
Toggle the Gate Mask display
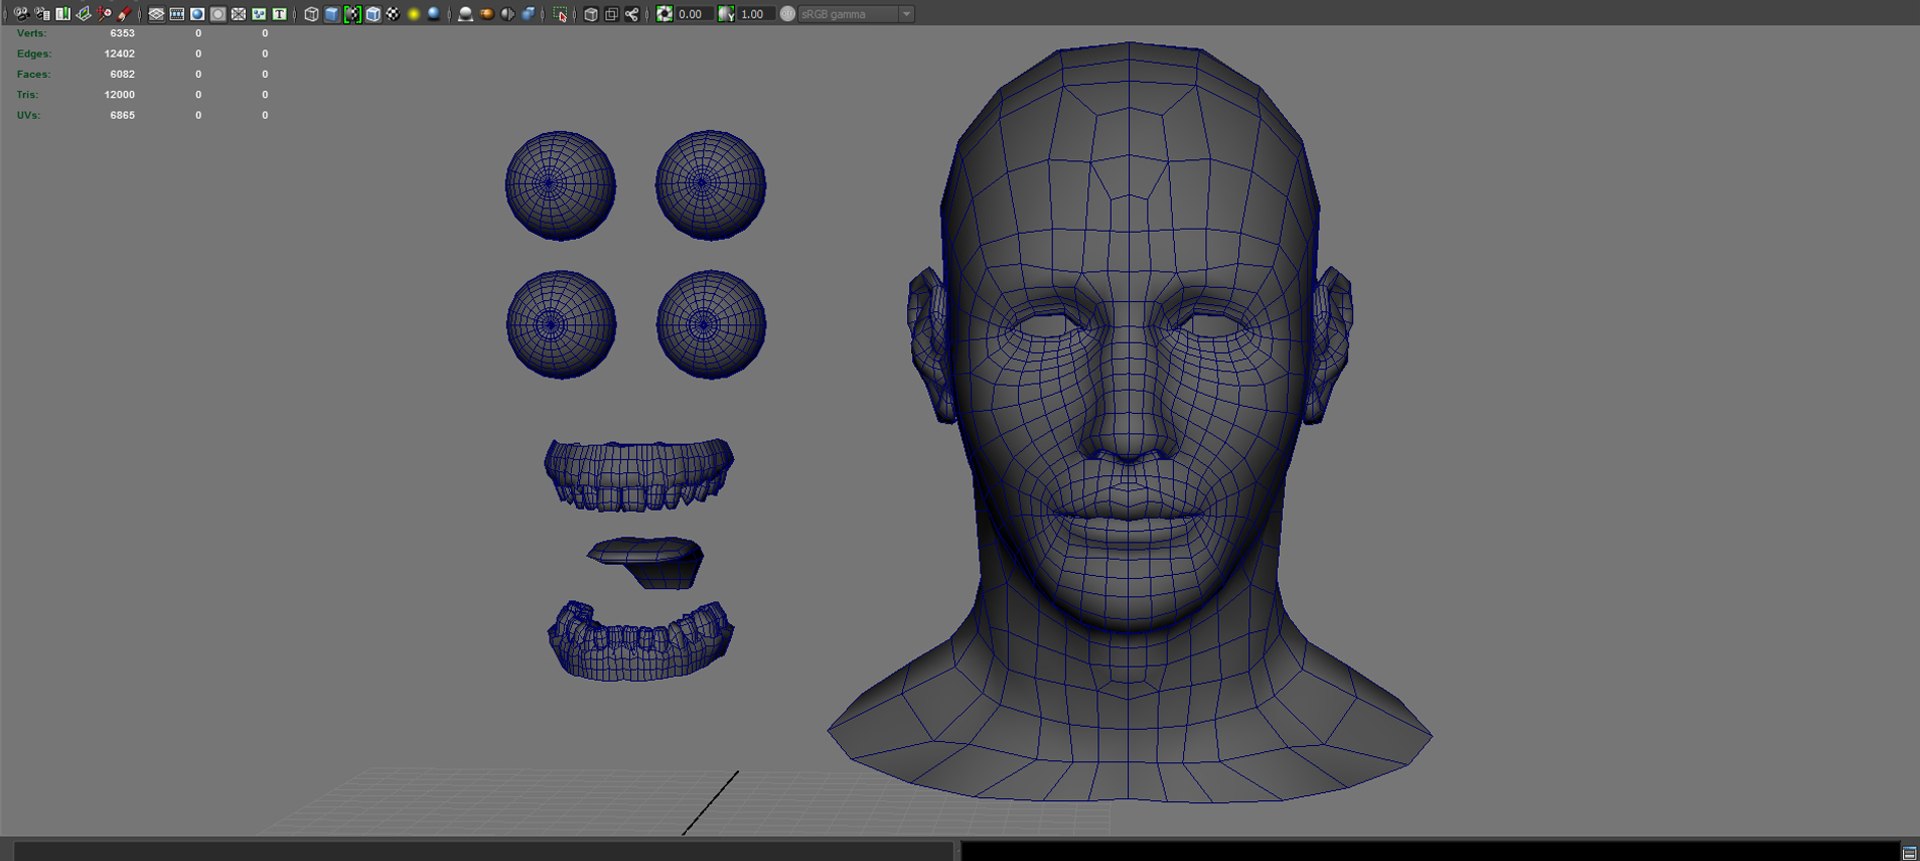click(218, 14)
